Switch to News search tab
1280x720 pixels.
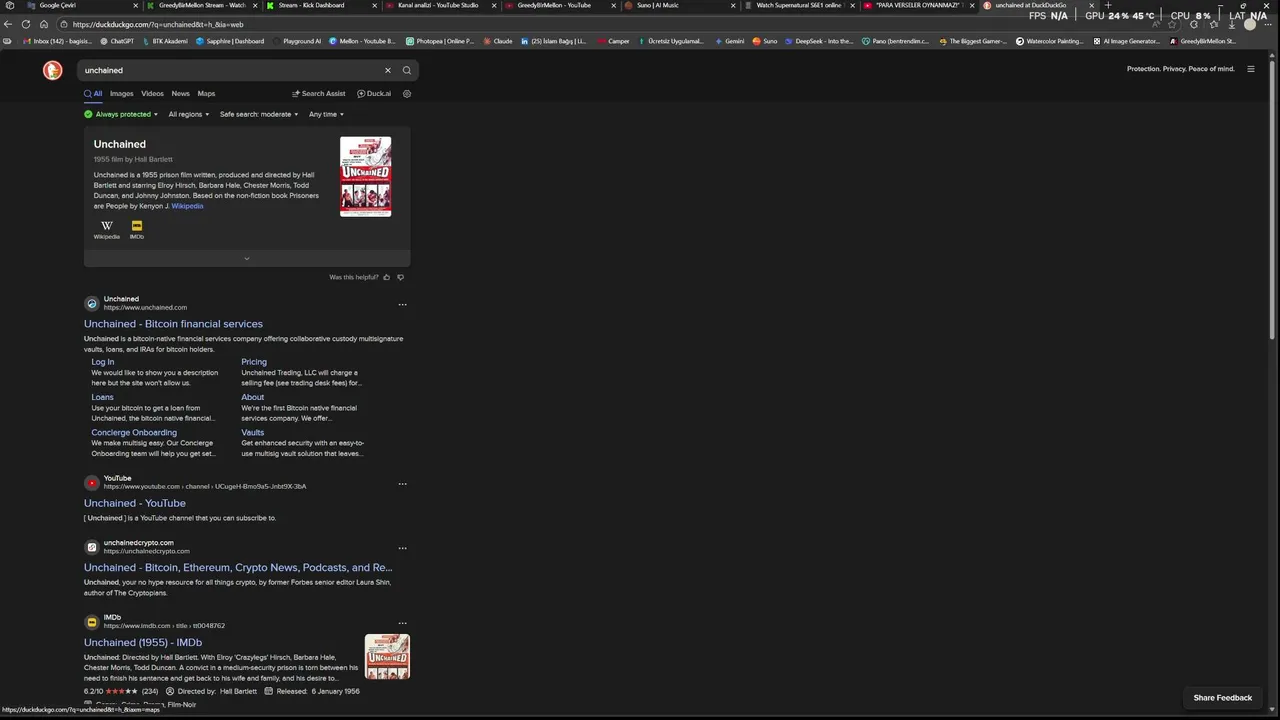click(180, 94)
